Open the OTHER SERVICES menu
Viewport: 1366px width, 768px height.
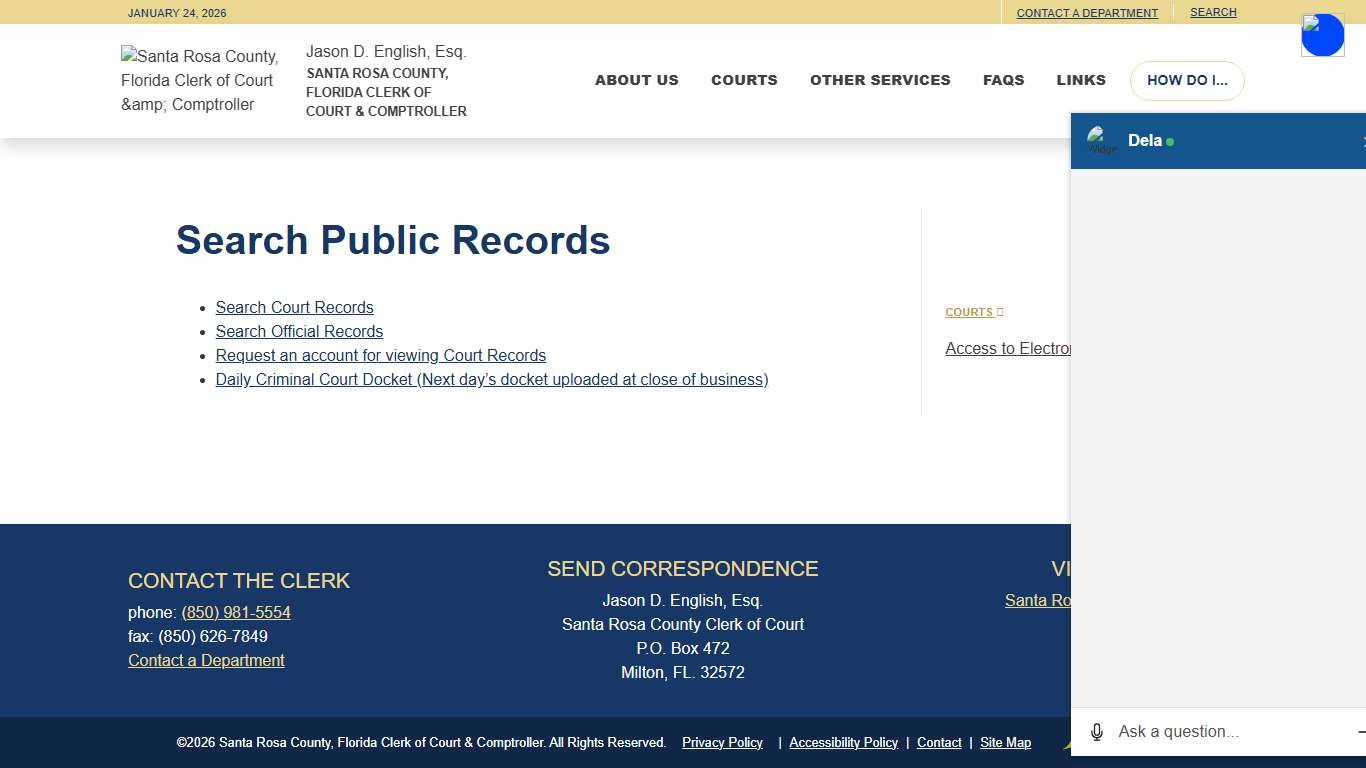pos(880,80)
